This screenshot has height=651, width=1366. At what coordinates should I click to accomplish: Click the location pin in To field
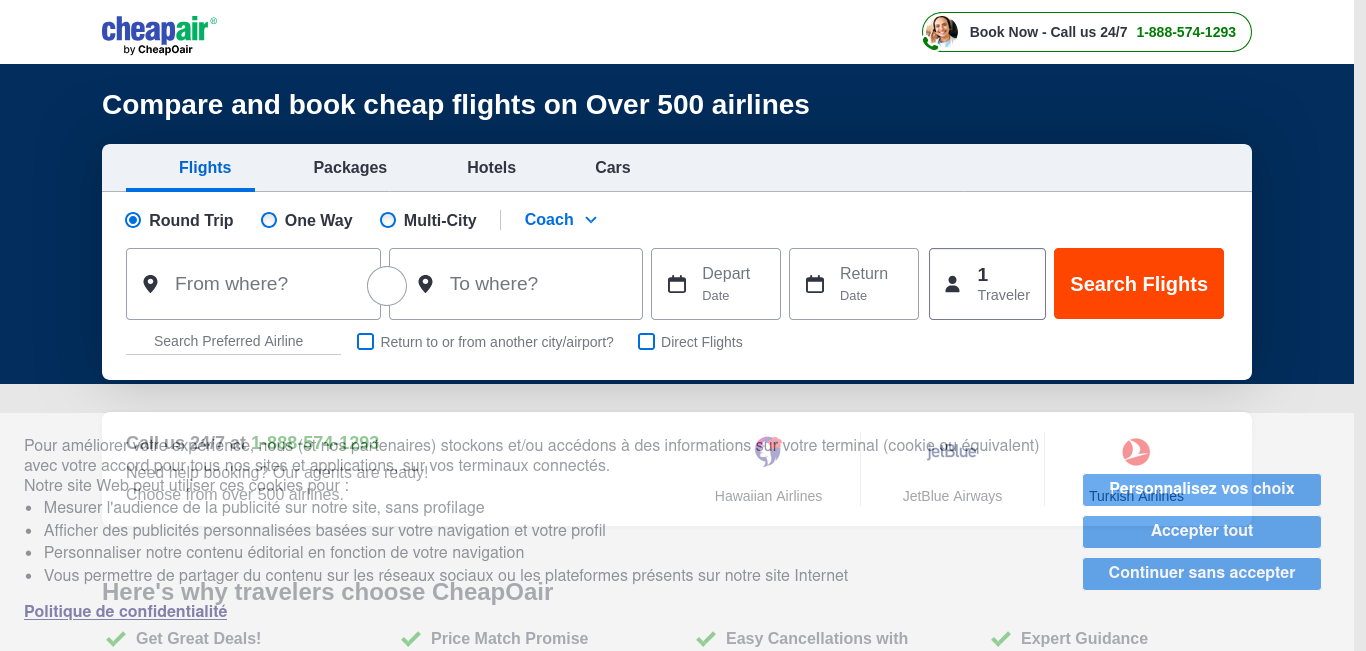(425, 284)
